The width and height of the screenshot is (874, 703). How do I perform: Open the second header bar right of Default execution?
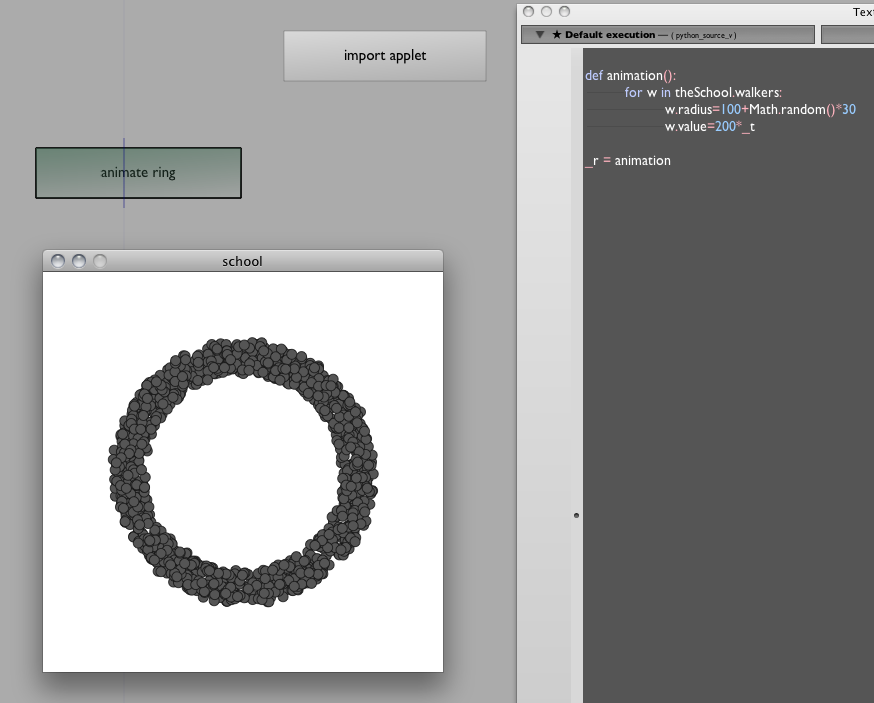[847, 35]
